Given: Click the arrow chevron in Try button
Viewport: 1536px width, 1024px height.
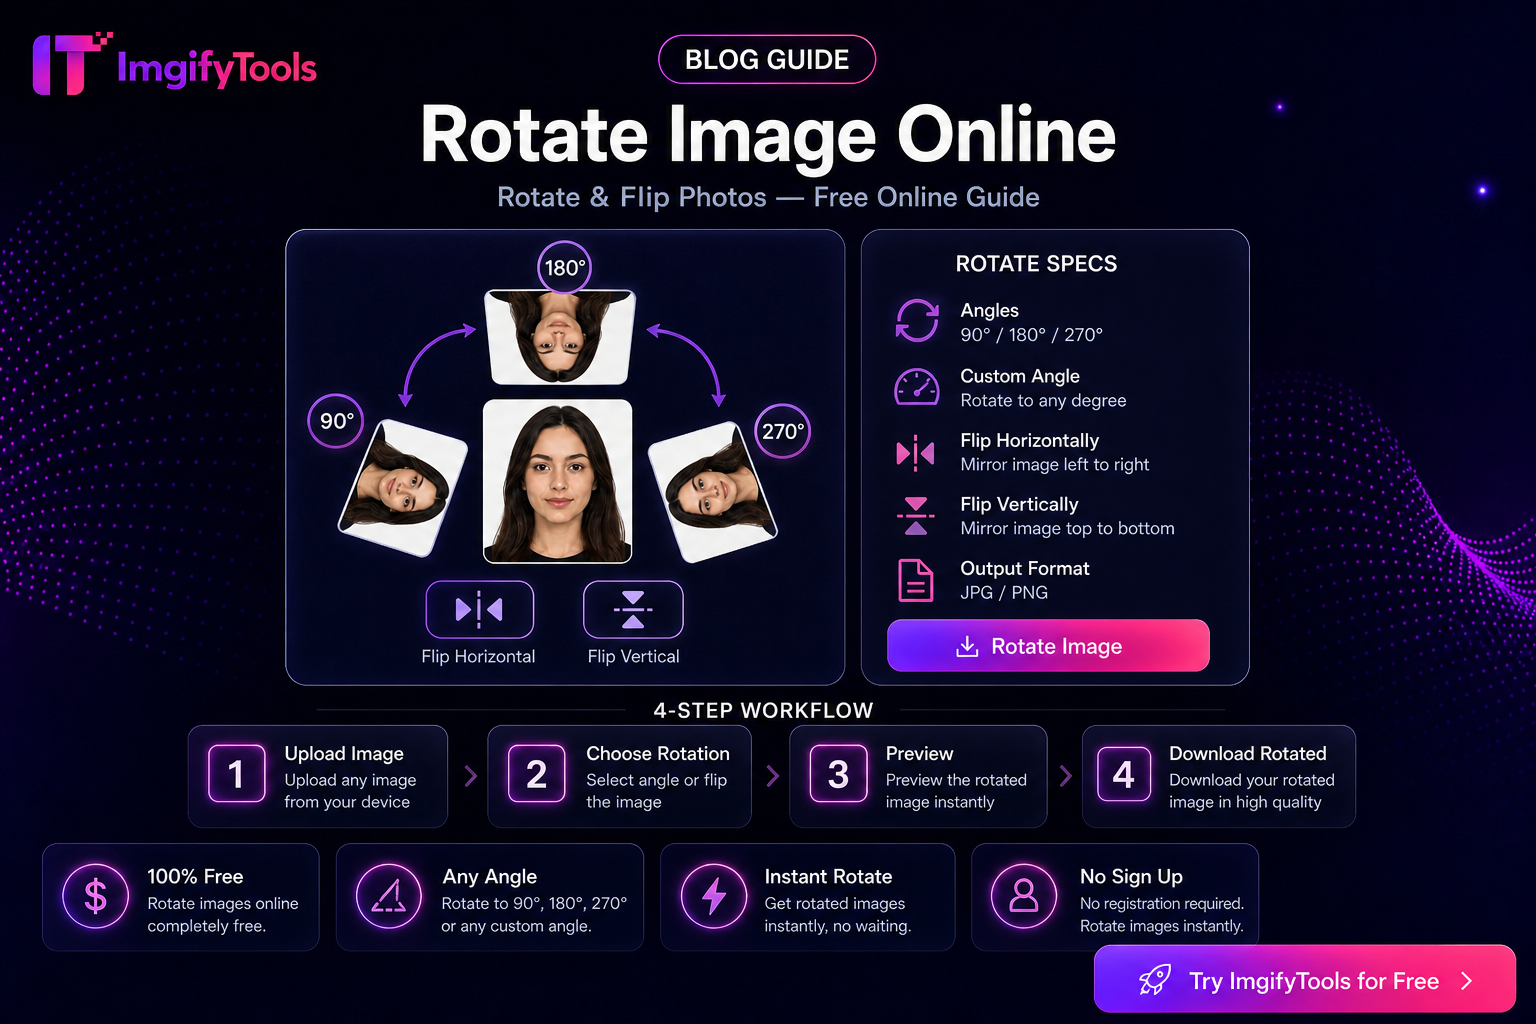Looking at the screenshot, I should click(x=1467, y=981).
